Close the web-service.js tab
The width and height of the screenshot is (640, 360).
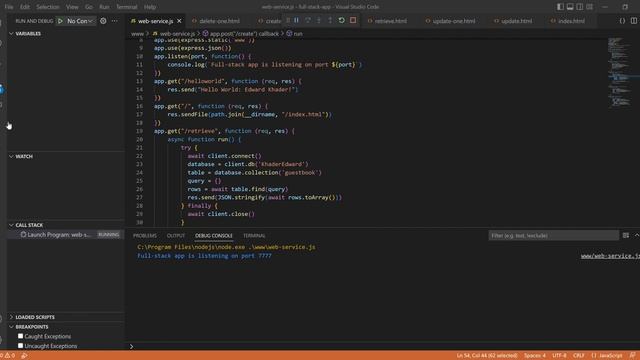[179, 21]
